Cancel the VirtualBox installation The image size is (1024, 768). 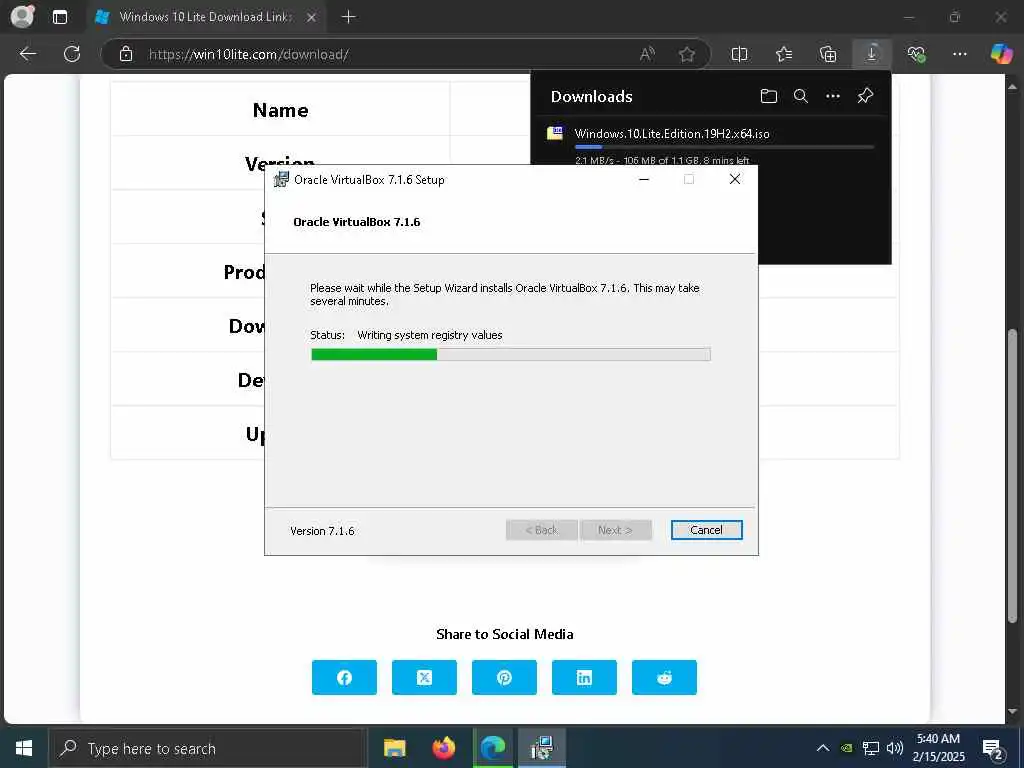click(707, 530)
